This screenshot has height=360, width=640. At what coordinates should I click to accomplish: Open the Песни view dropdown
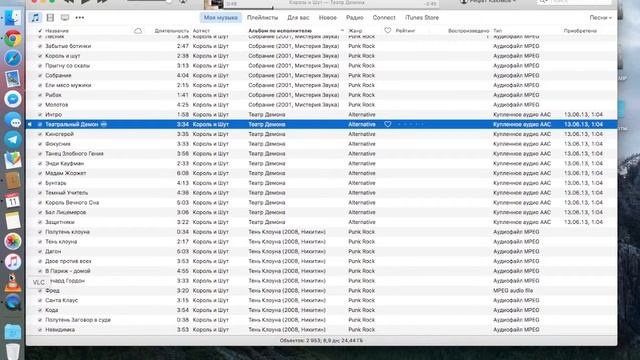pos(600,18)
